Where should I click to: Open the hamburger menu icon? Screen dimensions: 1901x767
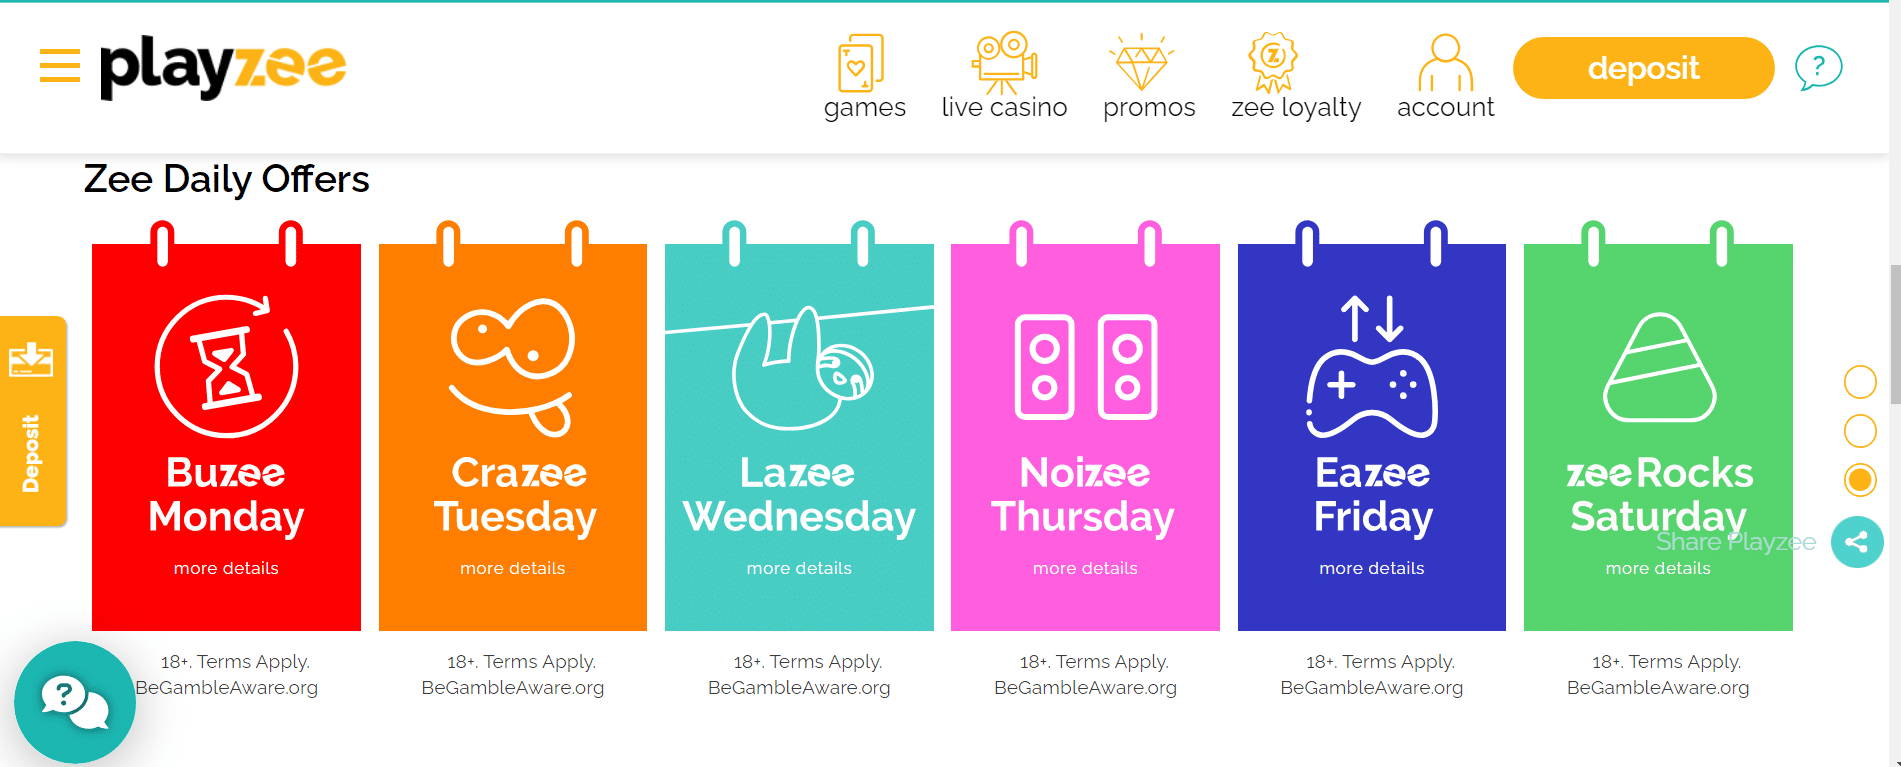pyautogui.click(x=60, y=66)
